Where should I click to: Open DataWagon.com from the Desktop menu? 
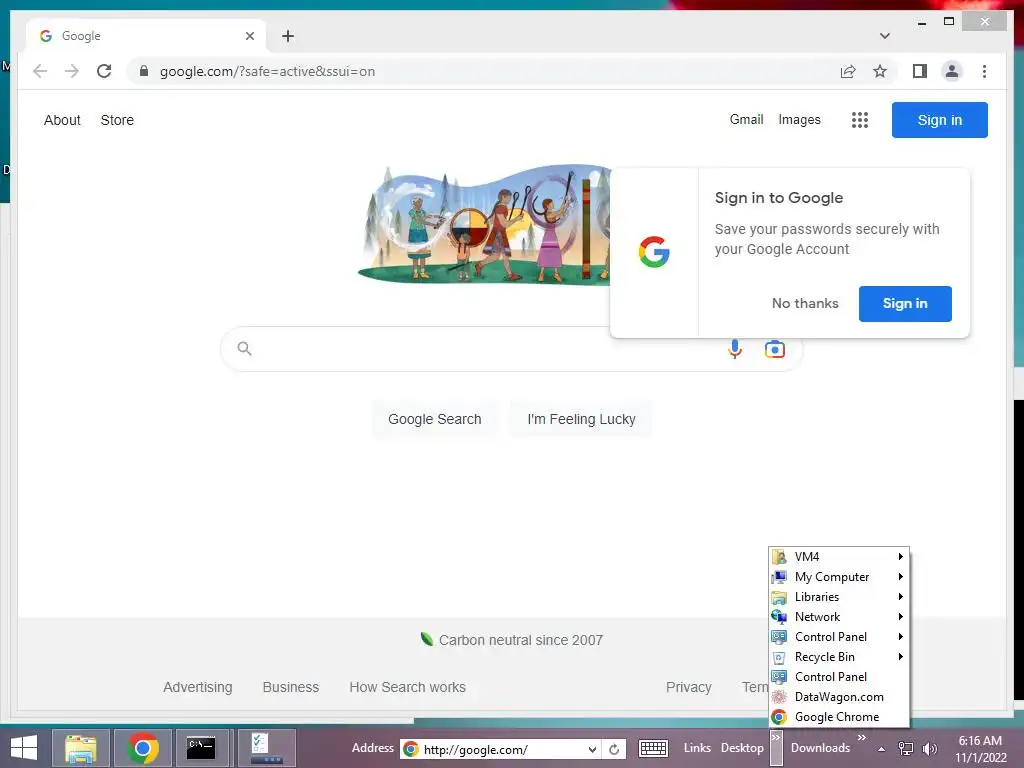pos(839,697)
